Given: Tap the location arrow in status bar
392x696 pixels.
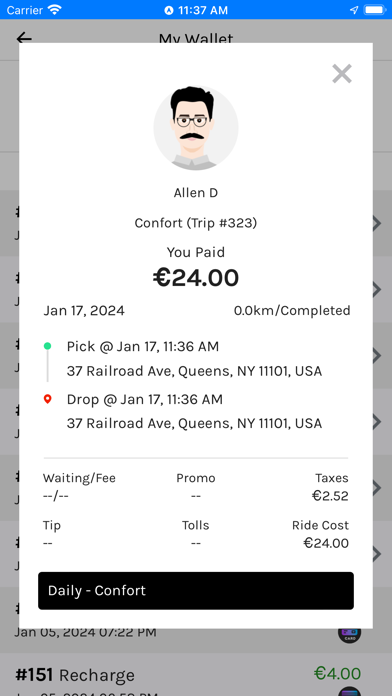Looking at the screenshot, I should click(354, 10).
